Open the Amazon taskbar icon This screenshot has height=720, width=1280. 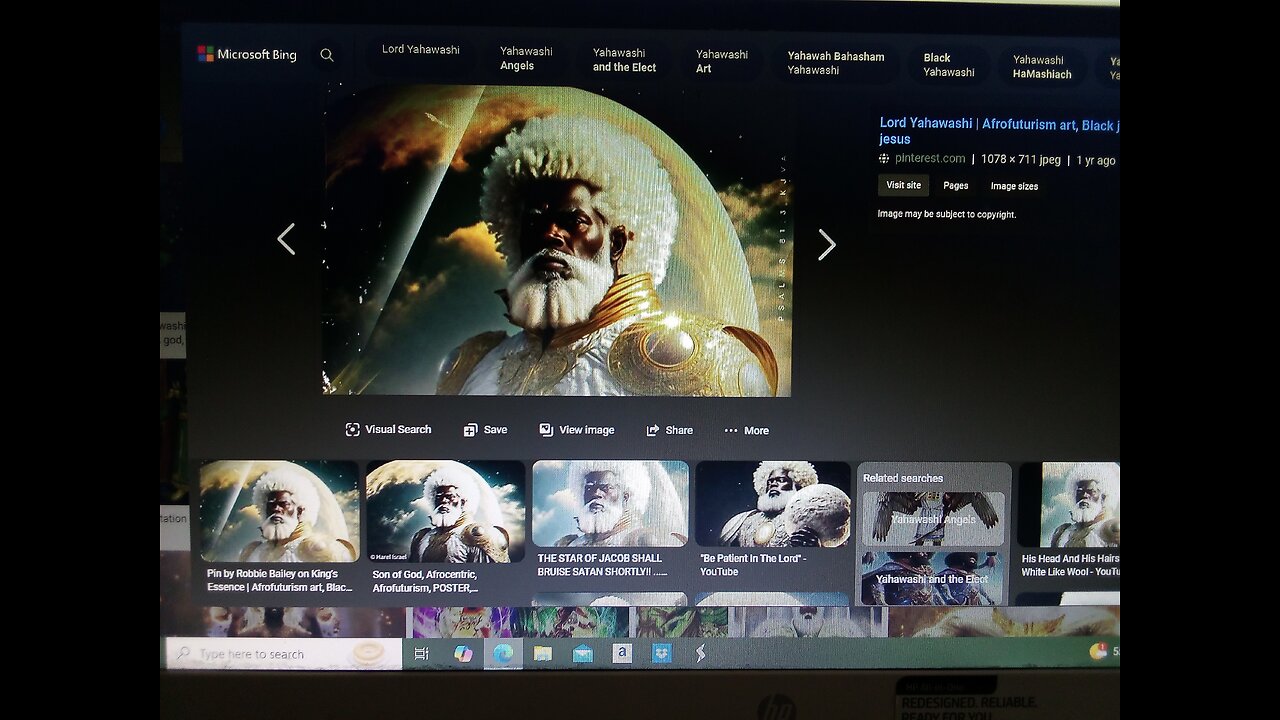click(622, 654)
